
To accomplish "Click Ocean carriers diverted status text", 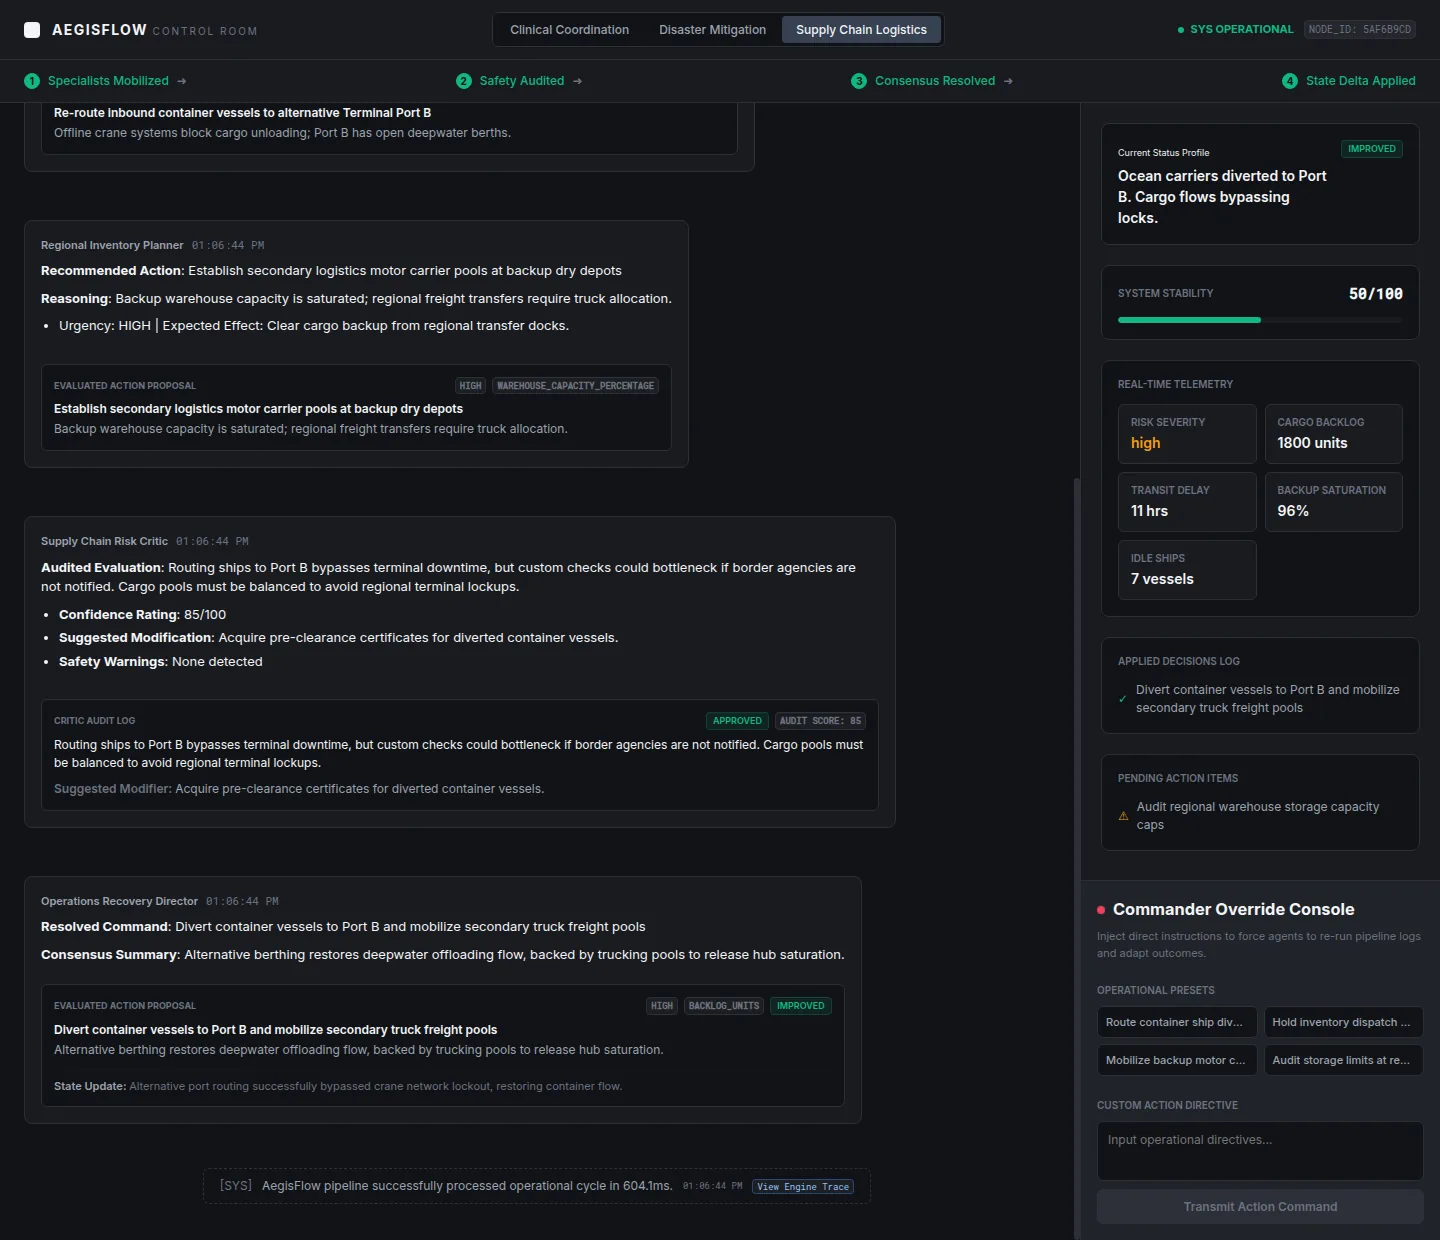I will [x=1222, y=197].
